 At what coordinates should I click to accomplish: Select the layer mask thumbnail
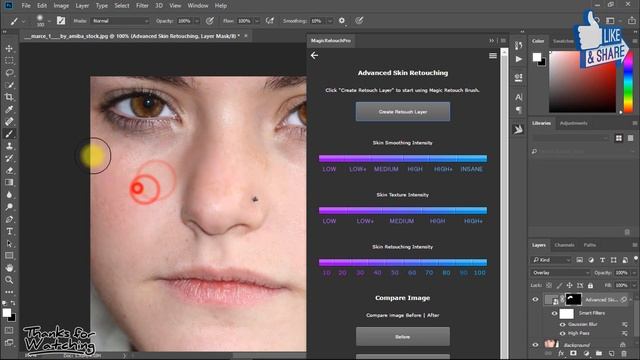tap(573, 299)
